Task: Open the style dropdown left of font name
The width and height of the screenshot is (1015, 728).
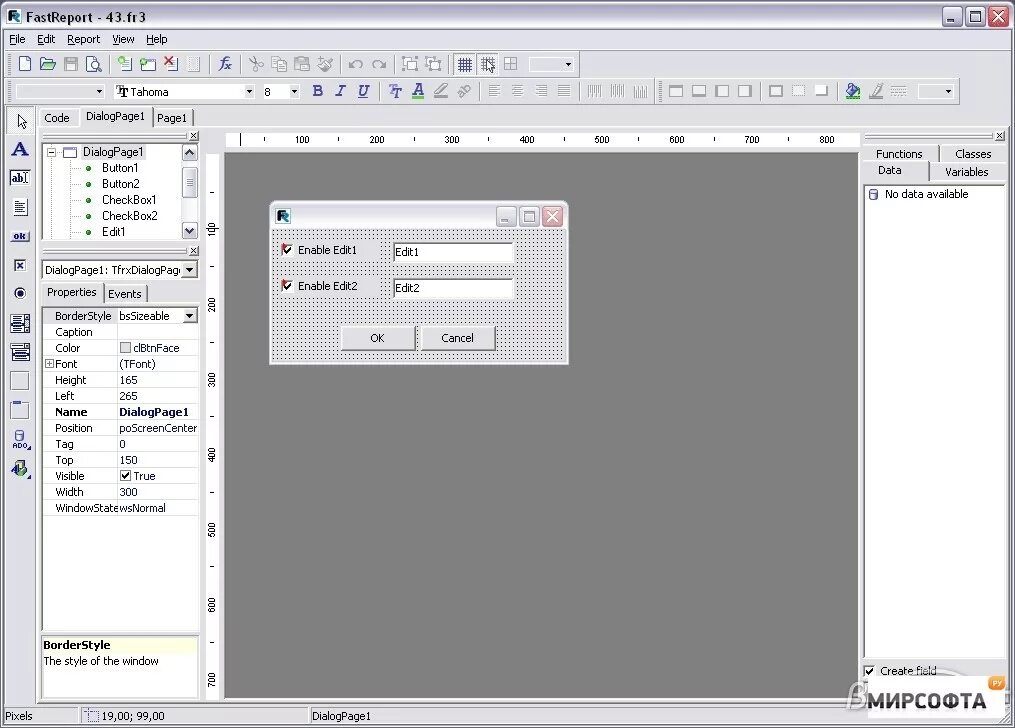Action: point(99,92)
